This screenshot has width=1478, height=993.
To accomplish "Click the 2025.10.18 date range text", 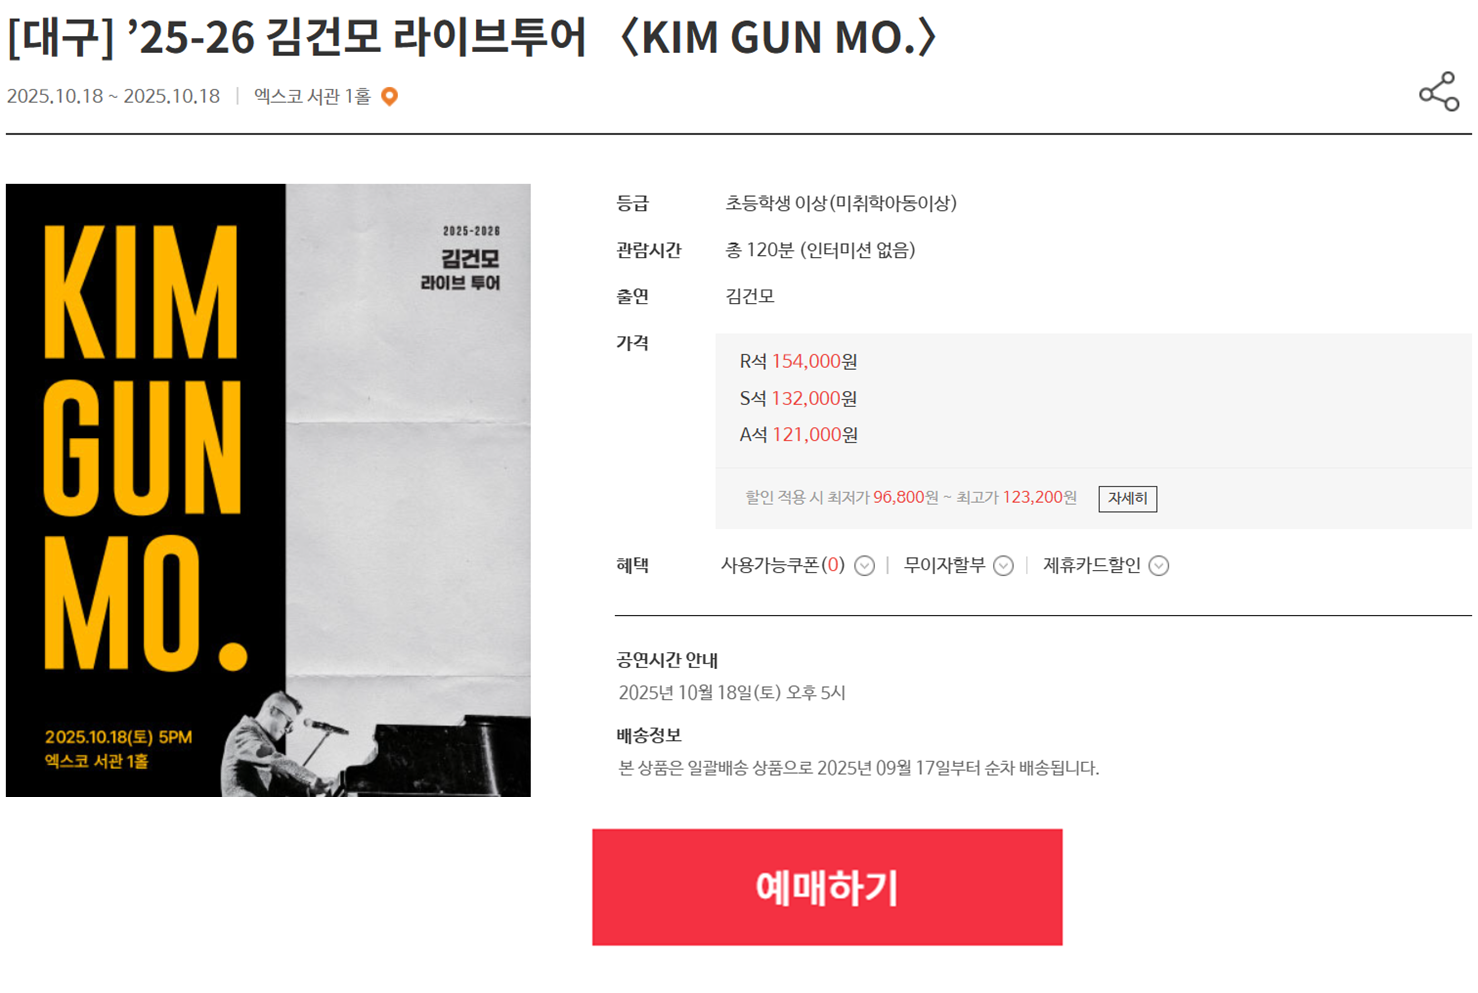I will (113, 97).
